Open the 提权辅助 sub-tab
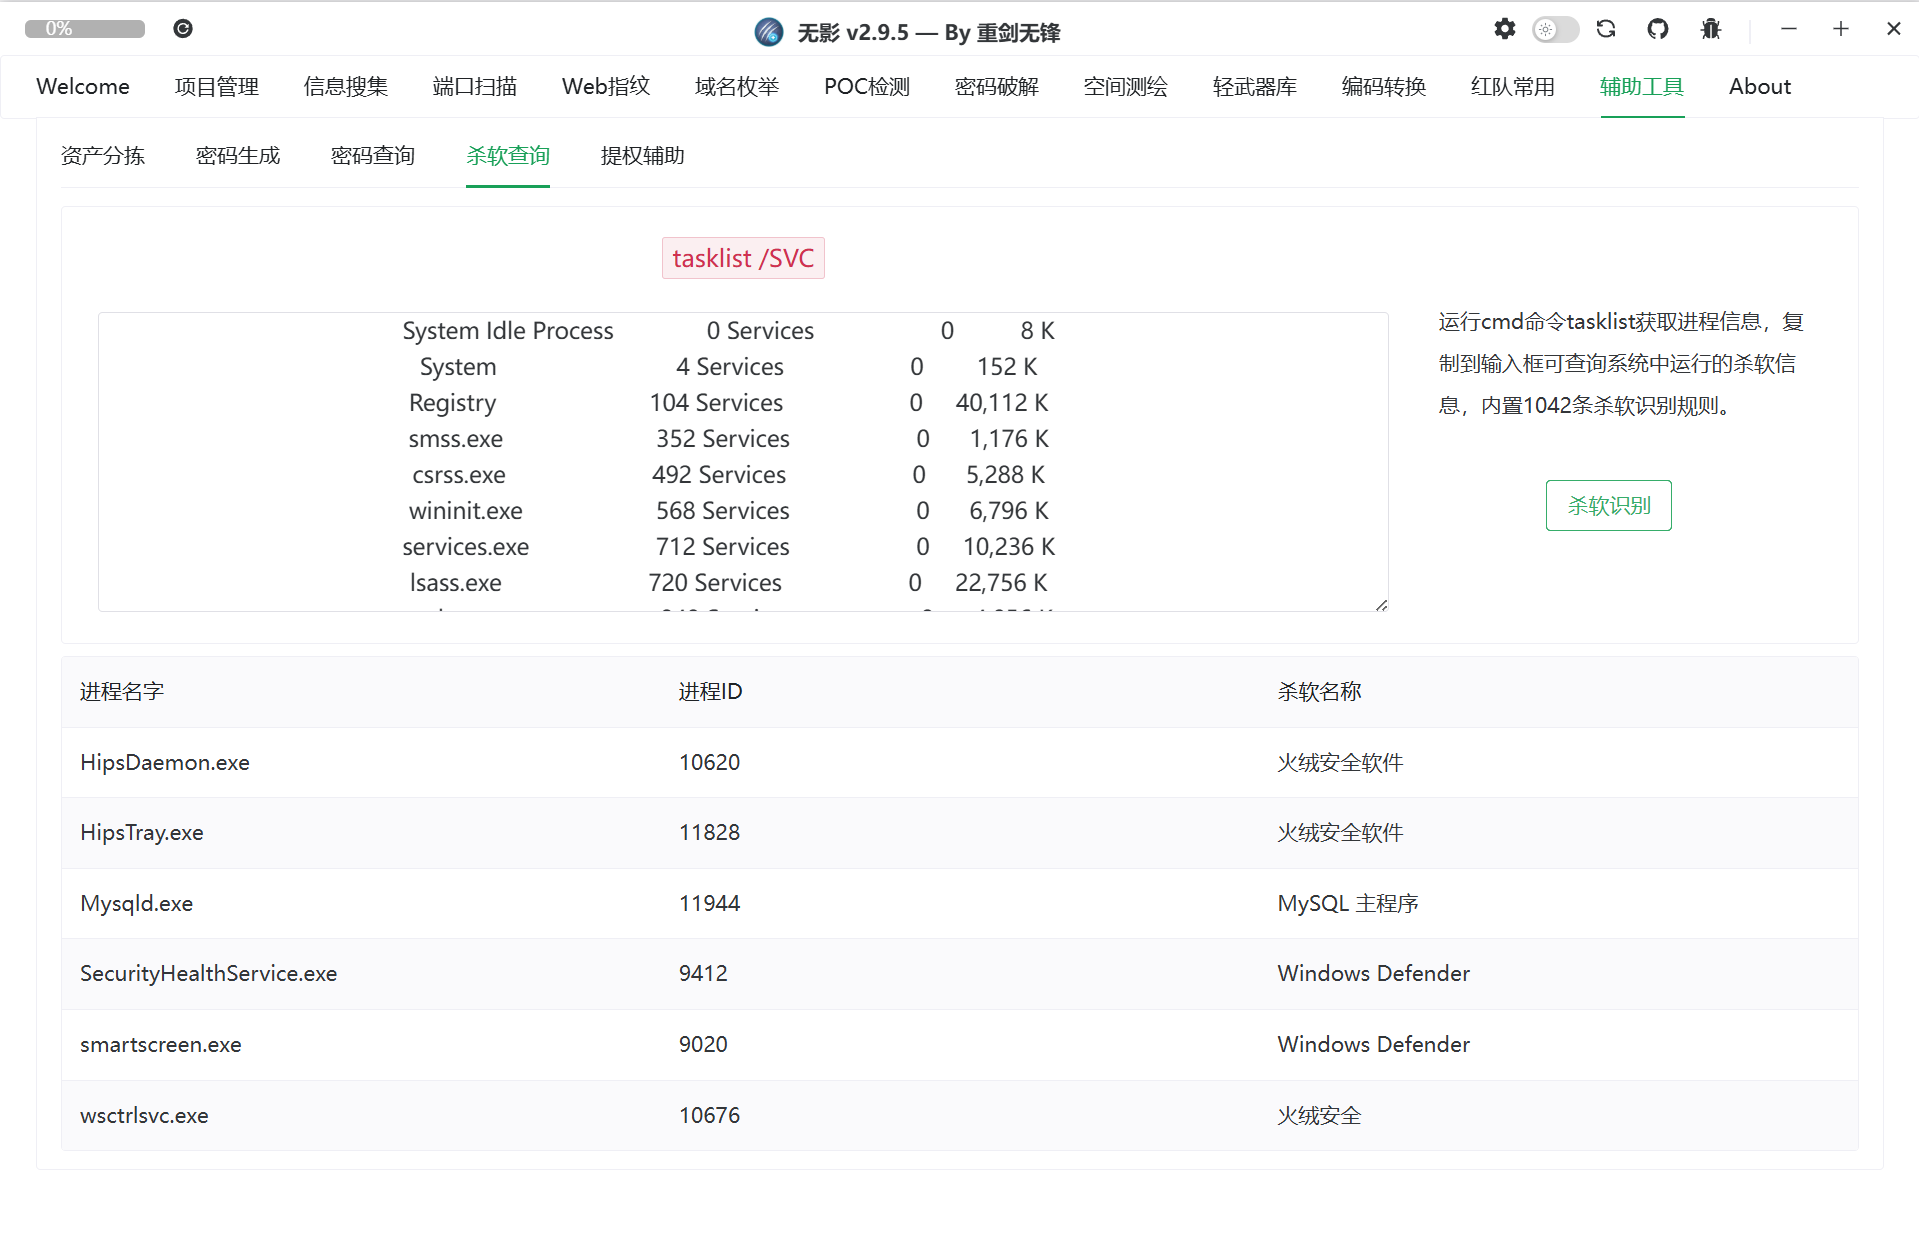 tap(642, 156)
